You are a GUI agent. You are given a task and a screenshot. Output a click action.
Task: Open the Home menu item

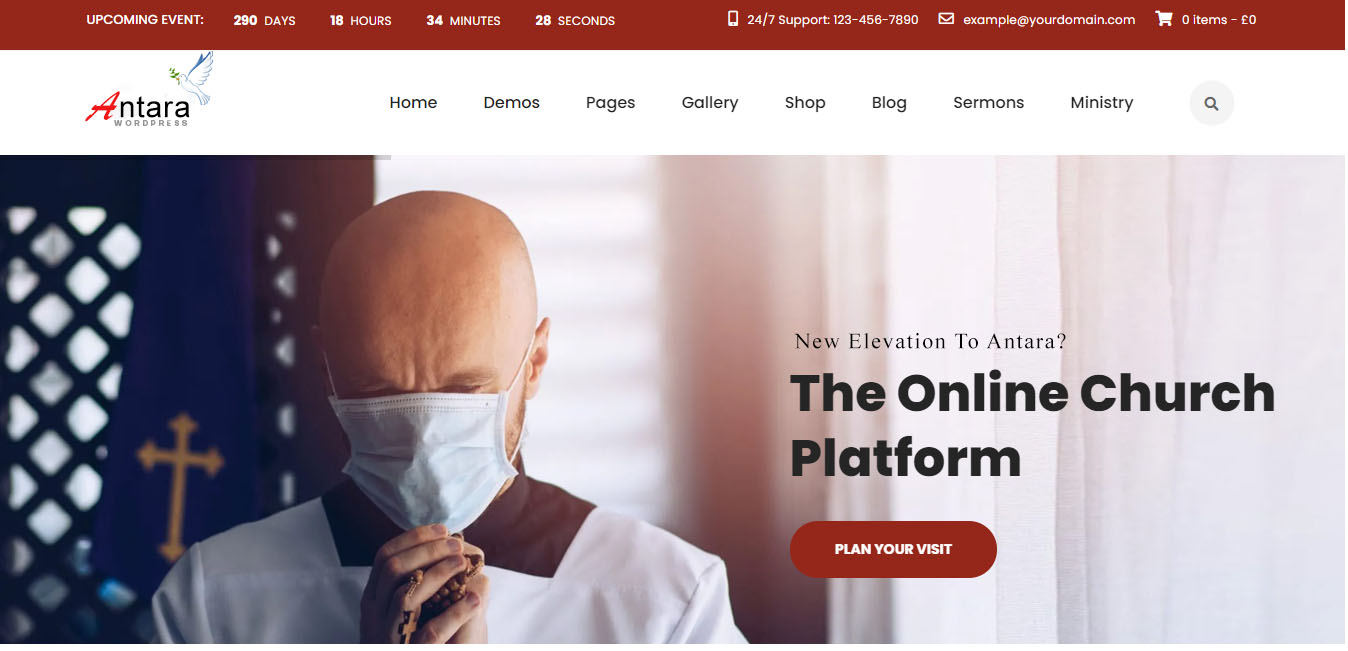413,102
